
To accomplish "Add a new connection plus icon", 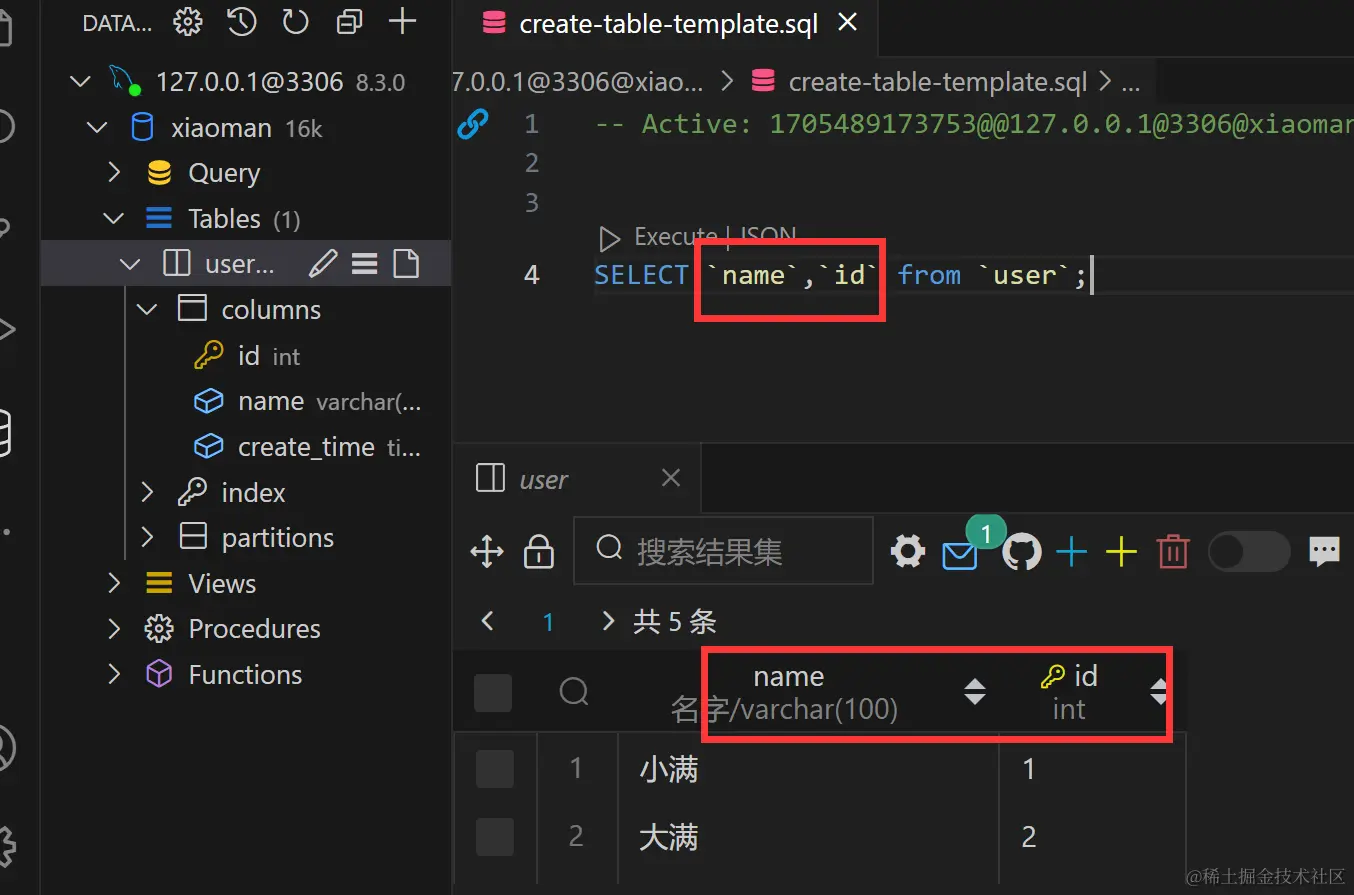I will [x=402, y=21].
